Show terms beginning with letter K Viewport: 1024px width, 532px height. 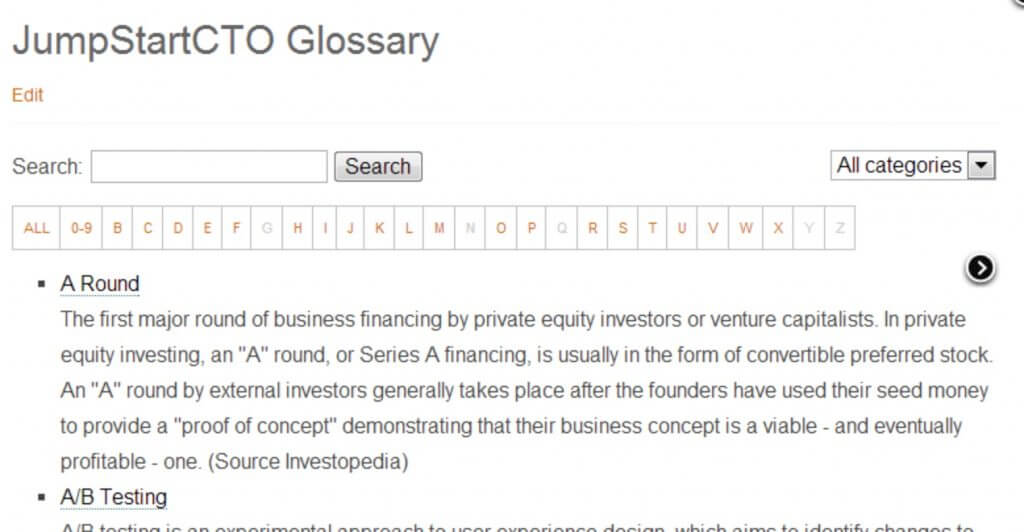click(380, 228)
